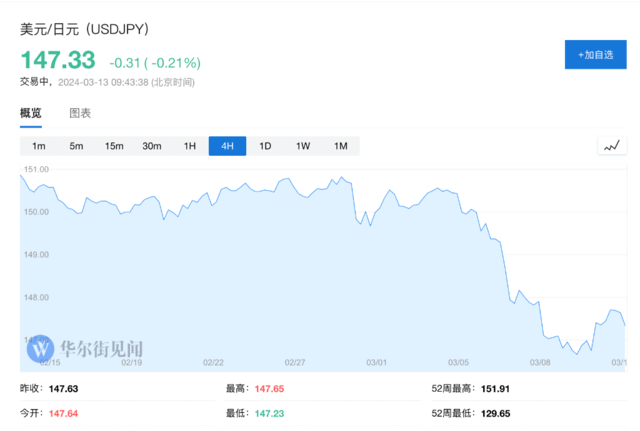Viewport: 640px width, 431px height.
Task: Select the 5m timeframe
Action: coord(76,147)
